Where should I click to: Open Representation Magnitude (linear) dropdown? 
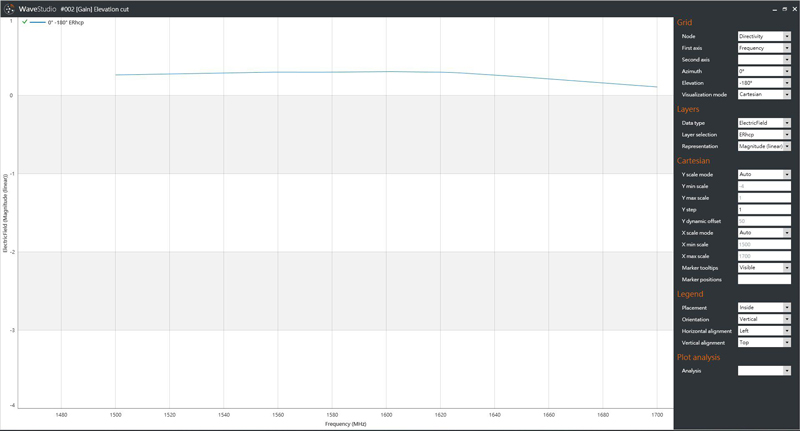point(764,146)
